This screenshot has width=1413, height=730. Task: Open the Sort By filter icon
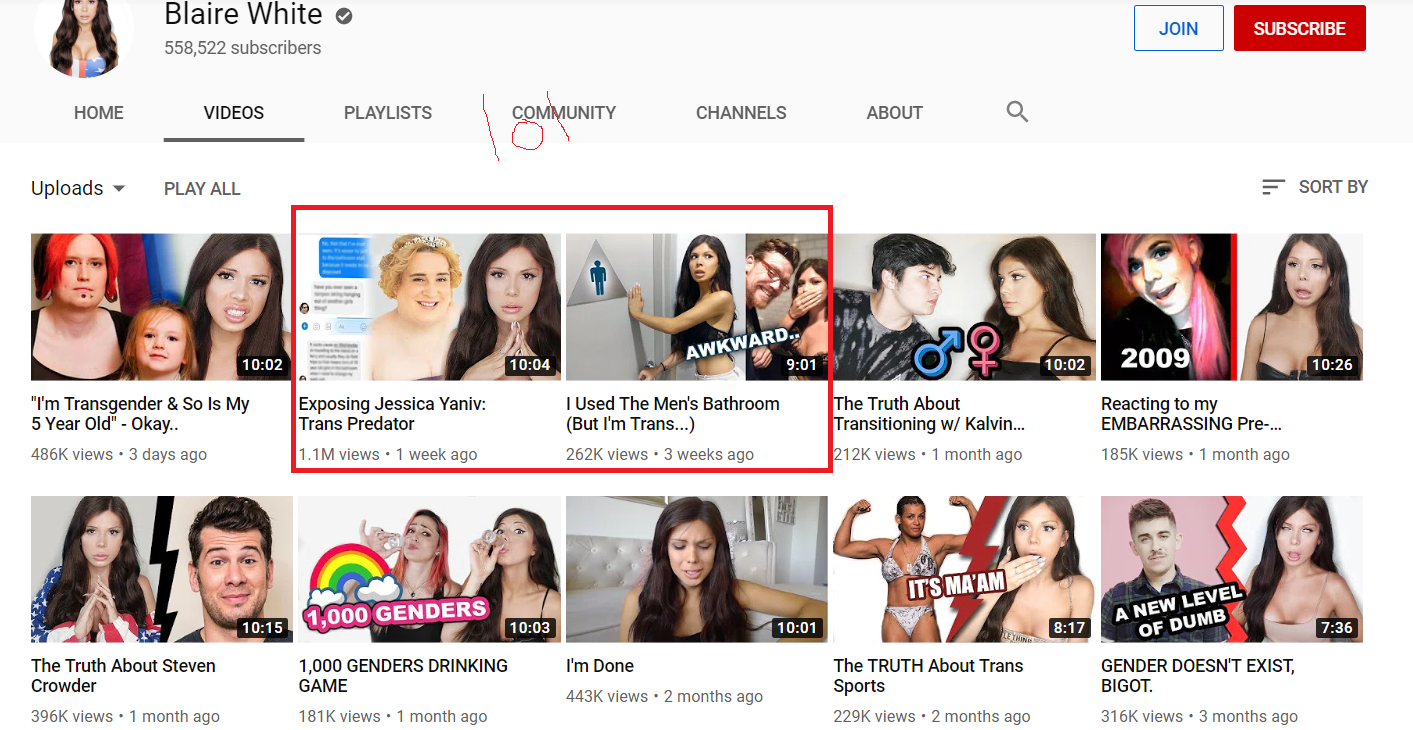[1273, 187]
